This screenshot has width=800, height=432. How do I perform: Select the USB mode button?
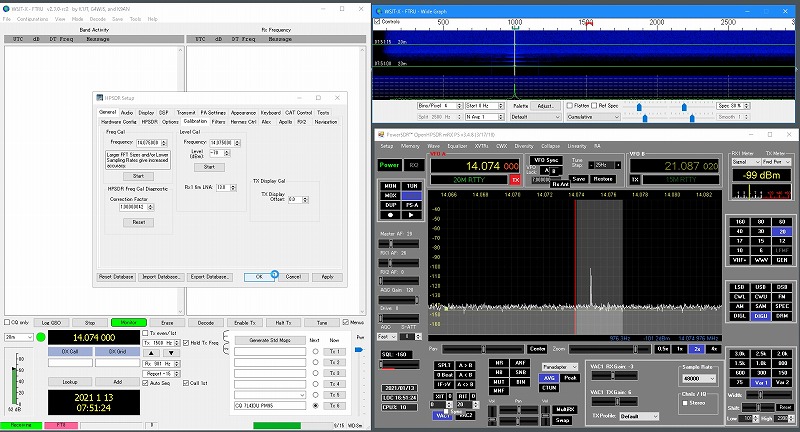[760, 287]
